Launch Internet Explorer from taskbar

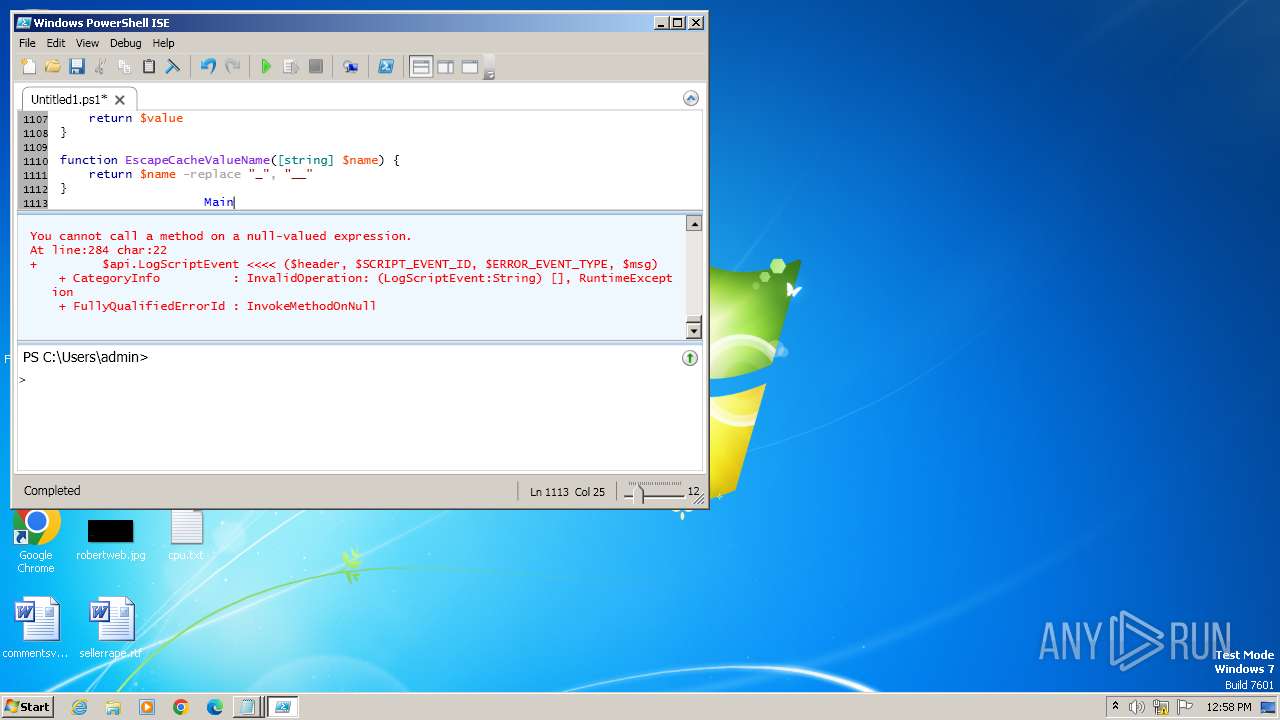click(x=79, y=707)
